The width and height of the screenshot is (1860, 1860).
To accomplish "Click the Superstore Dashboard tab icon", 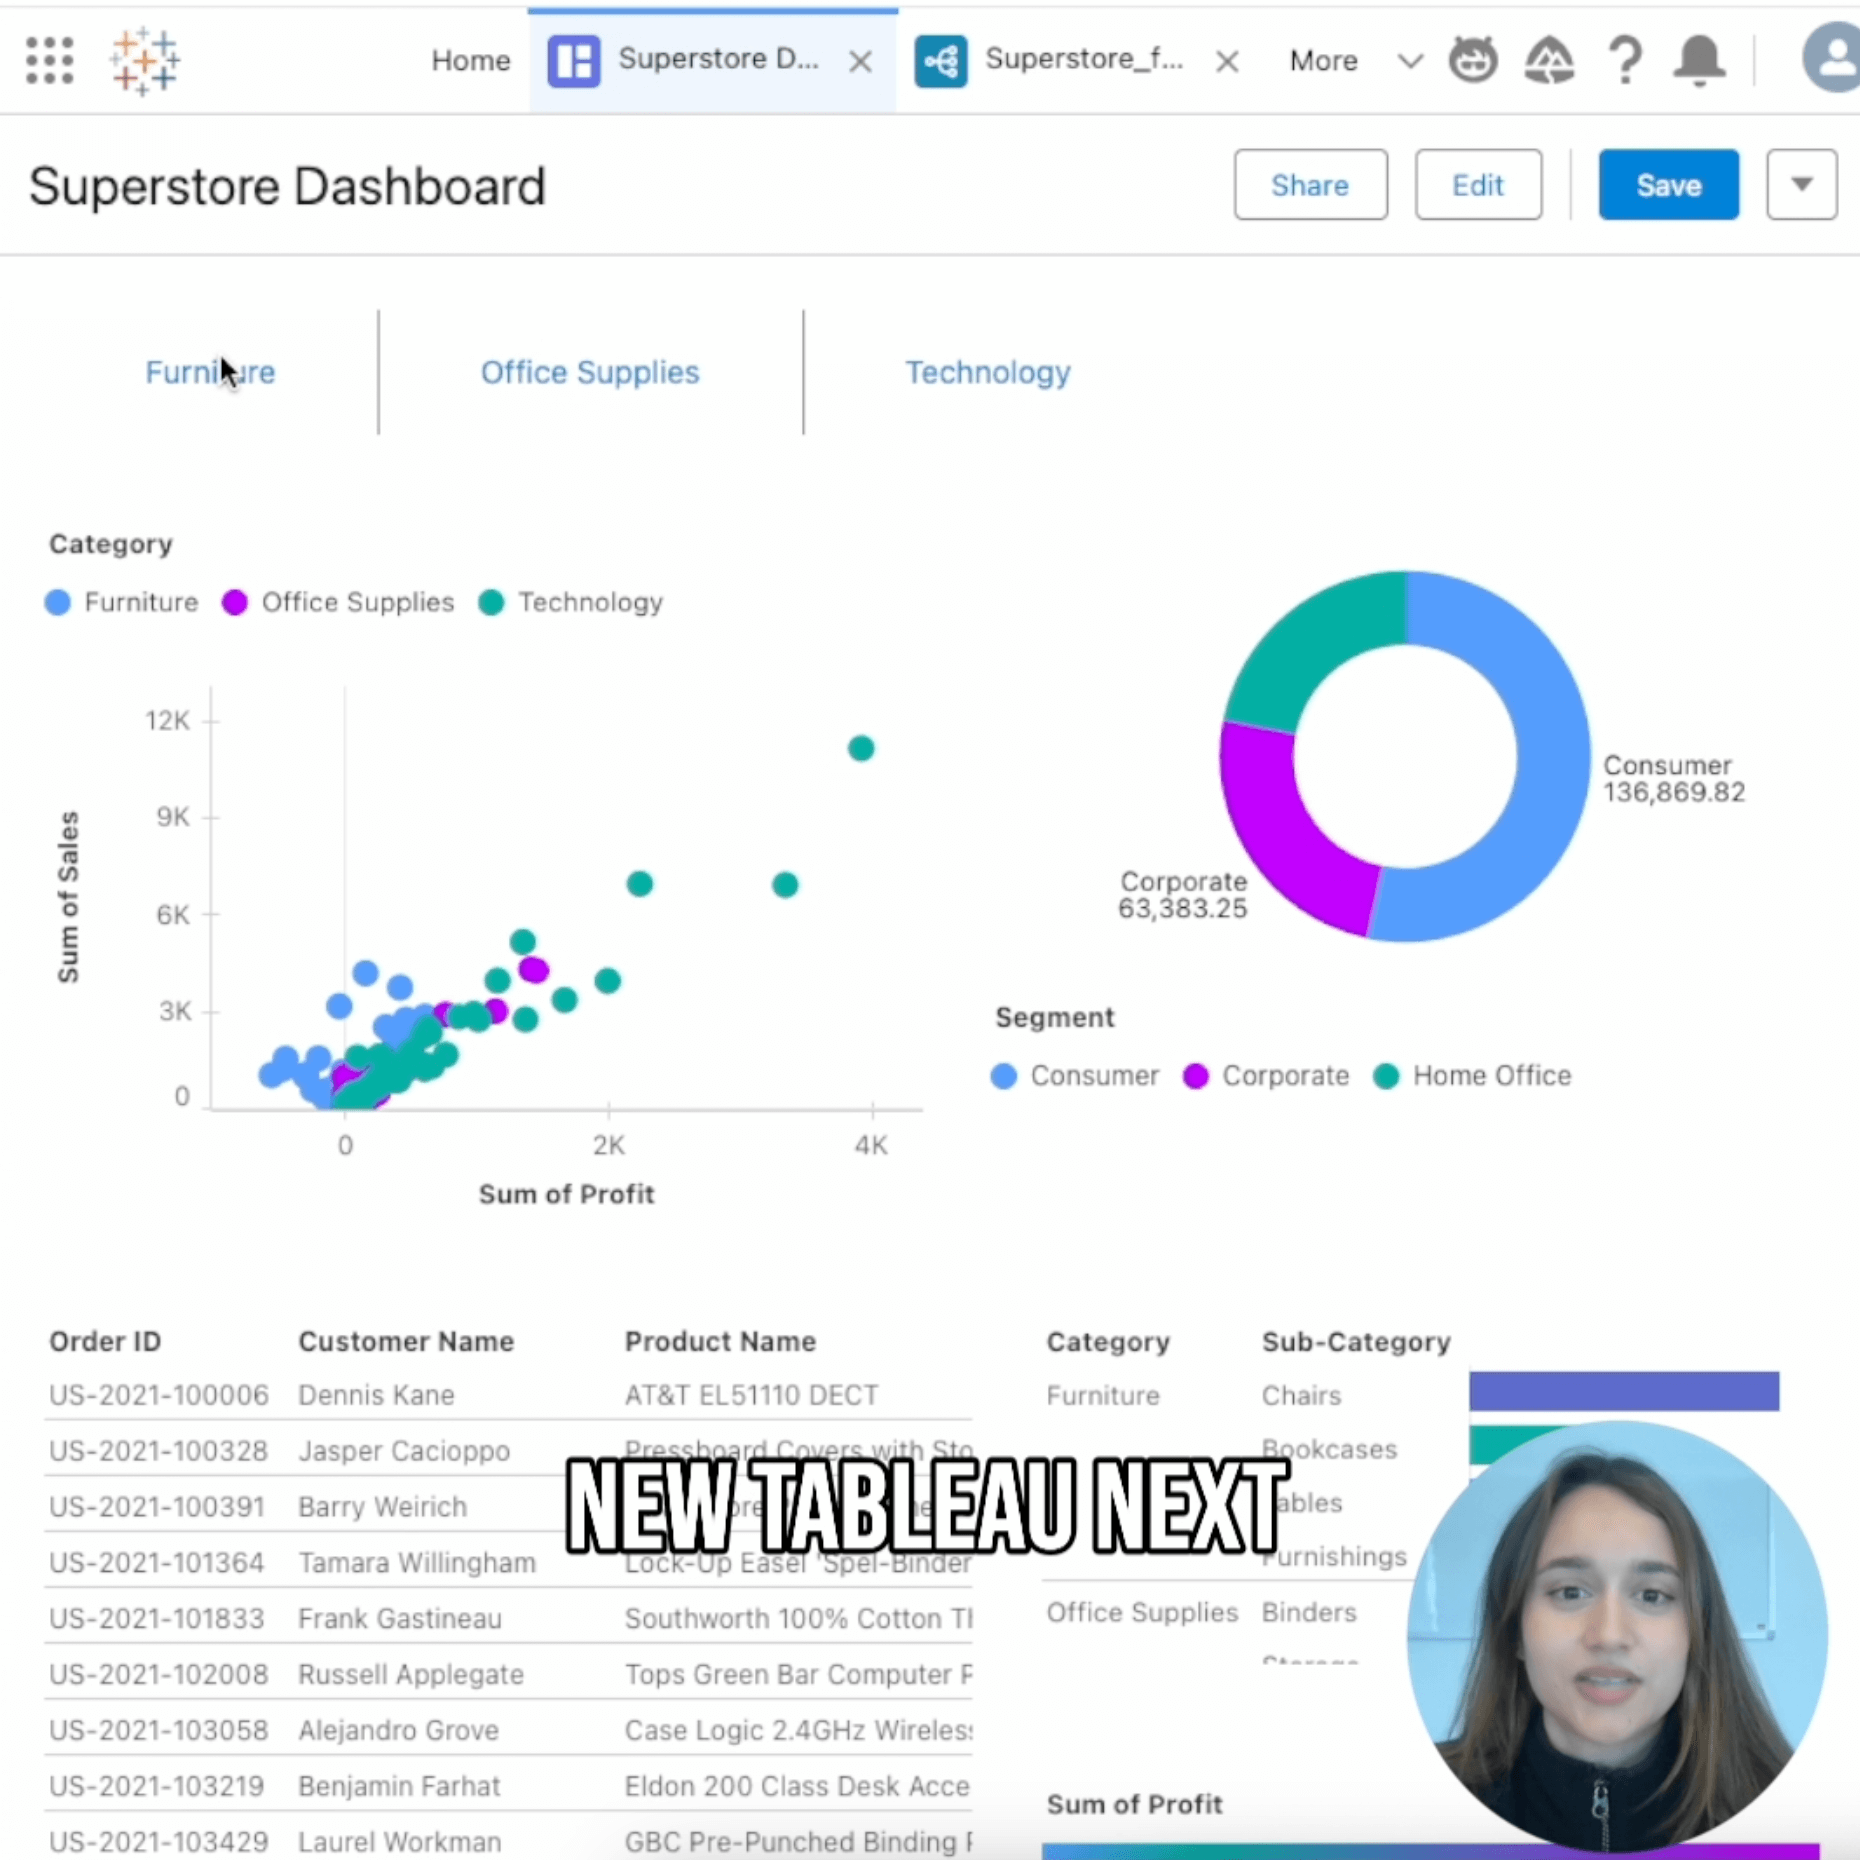I will point(574,61).
